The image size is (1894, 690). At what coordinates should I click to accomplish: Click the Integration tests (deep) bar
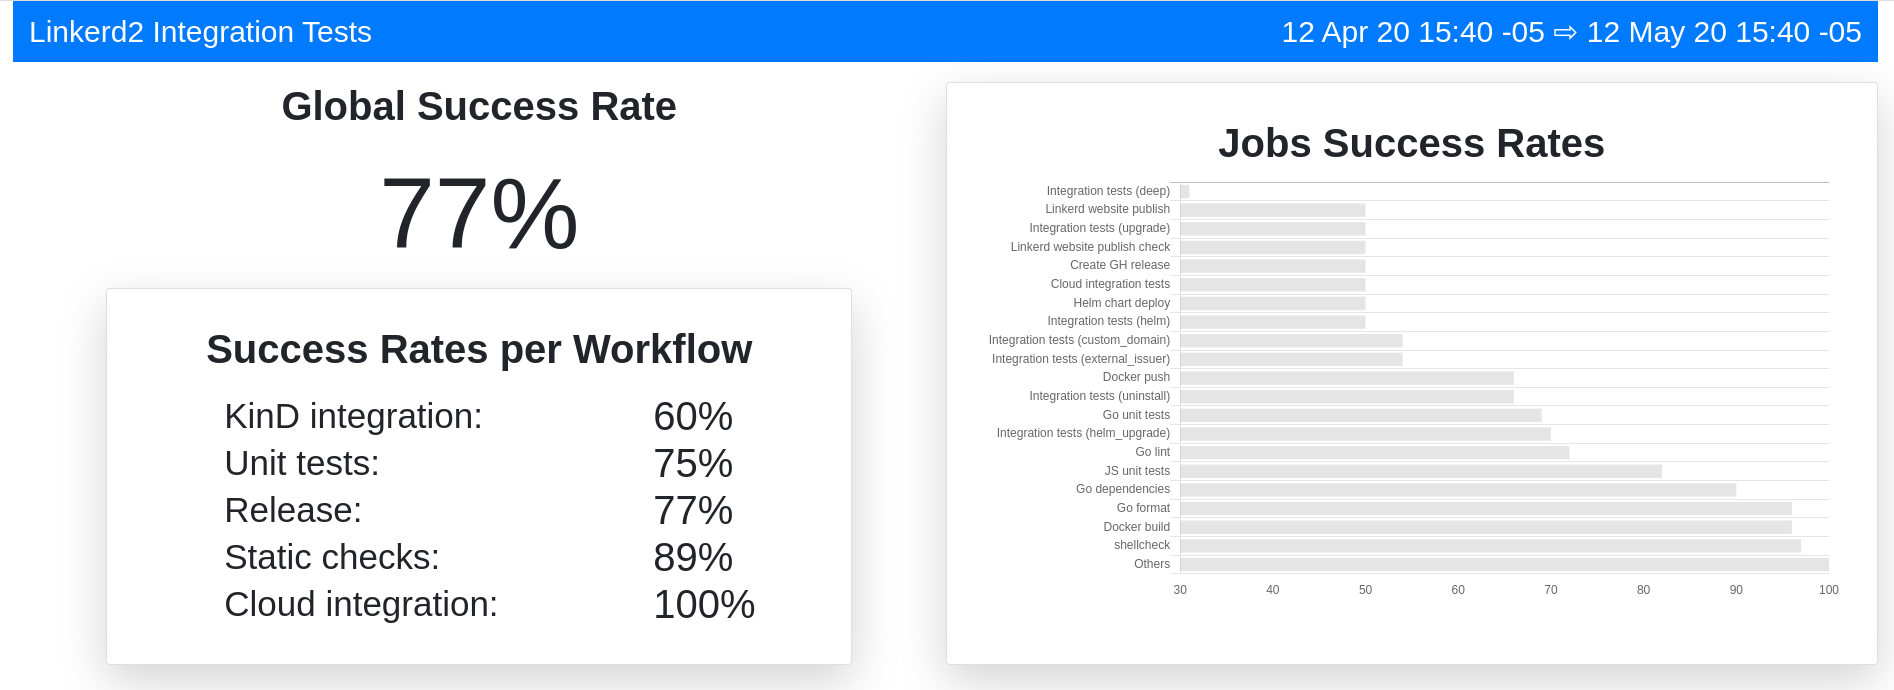1185,191
